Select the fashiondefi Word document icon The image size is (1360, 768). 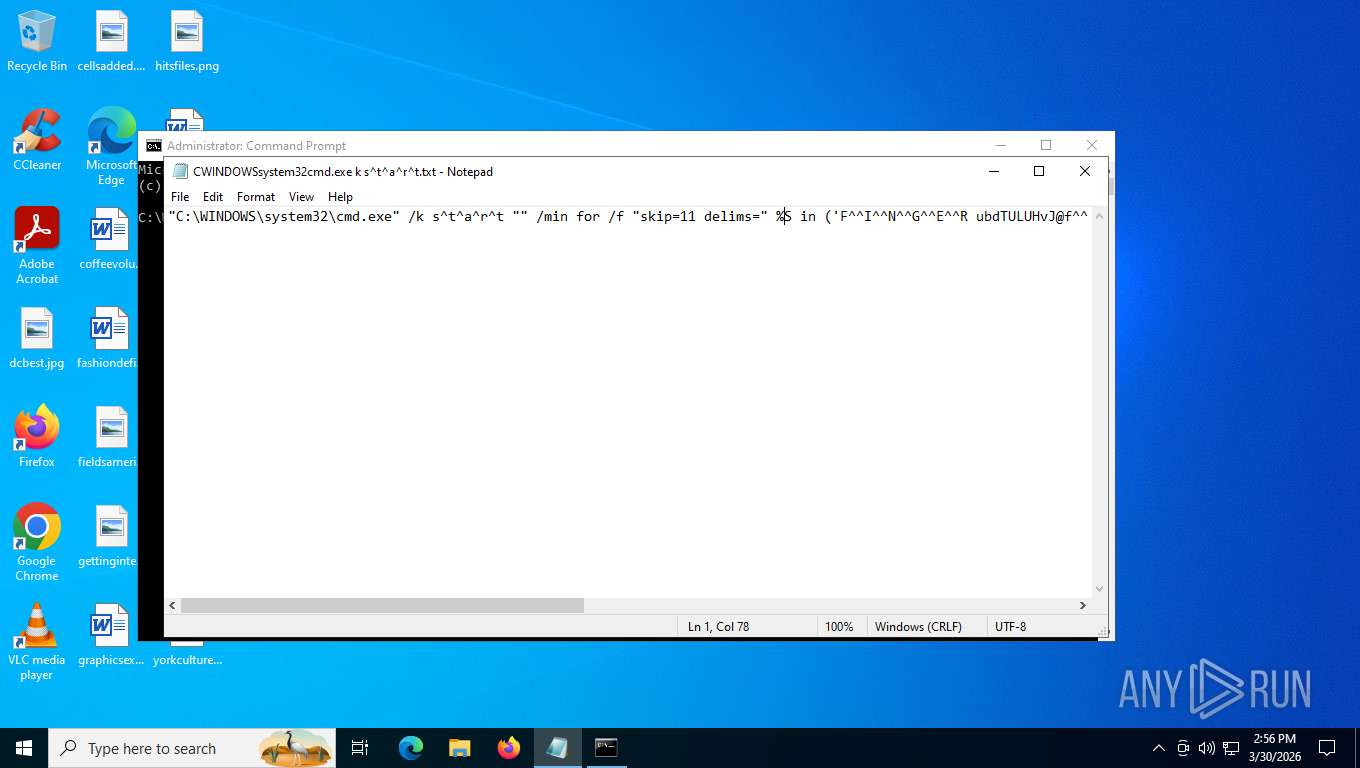(108, 338)
